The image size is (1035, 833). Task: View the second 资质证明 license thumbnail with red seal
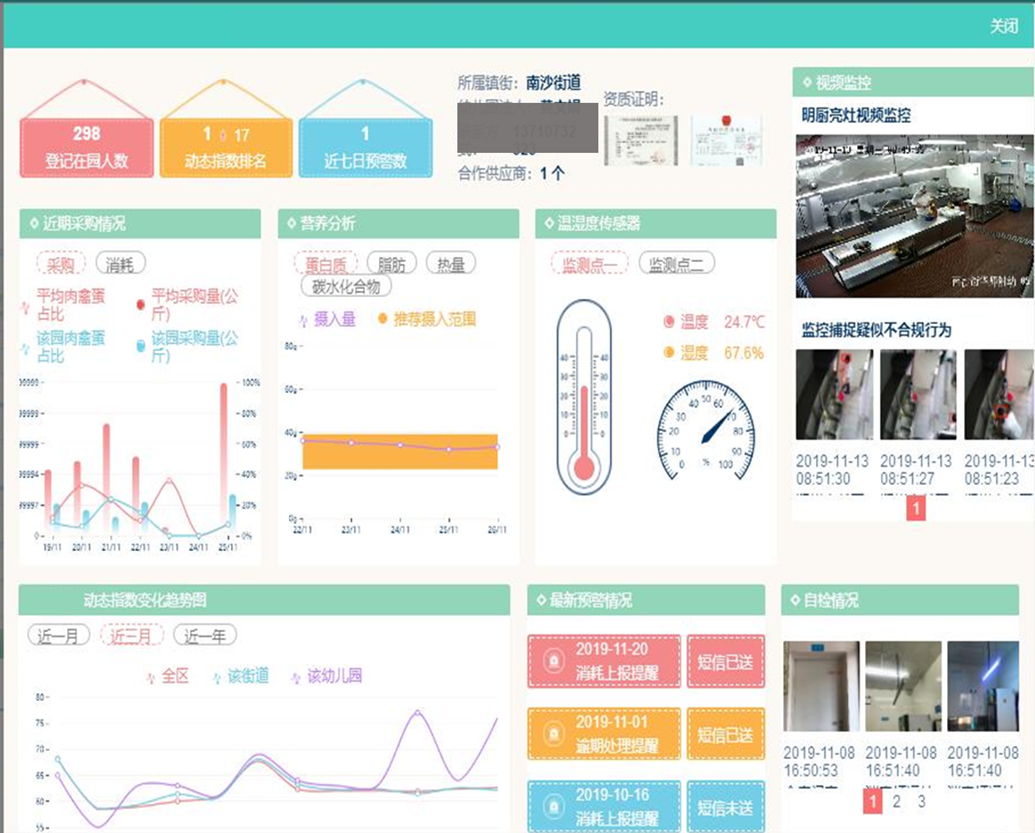[727, 140]
